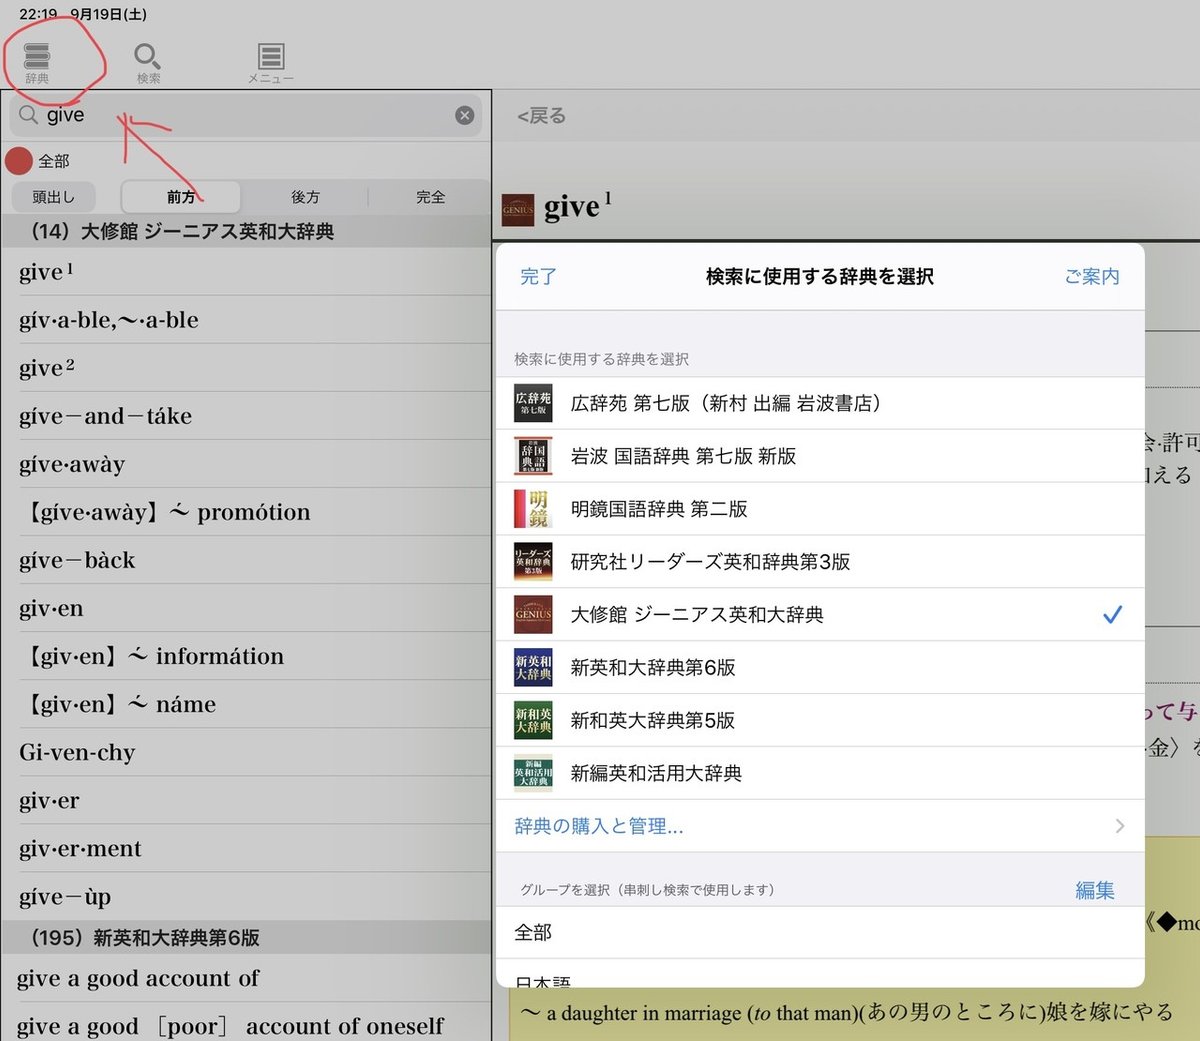Click the 新編英和活用大辞典 book icon
The height and width of the screenshot is (1041, 1200).
coord(533,774)
